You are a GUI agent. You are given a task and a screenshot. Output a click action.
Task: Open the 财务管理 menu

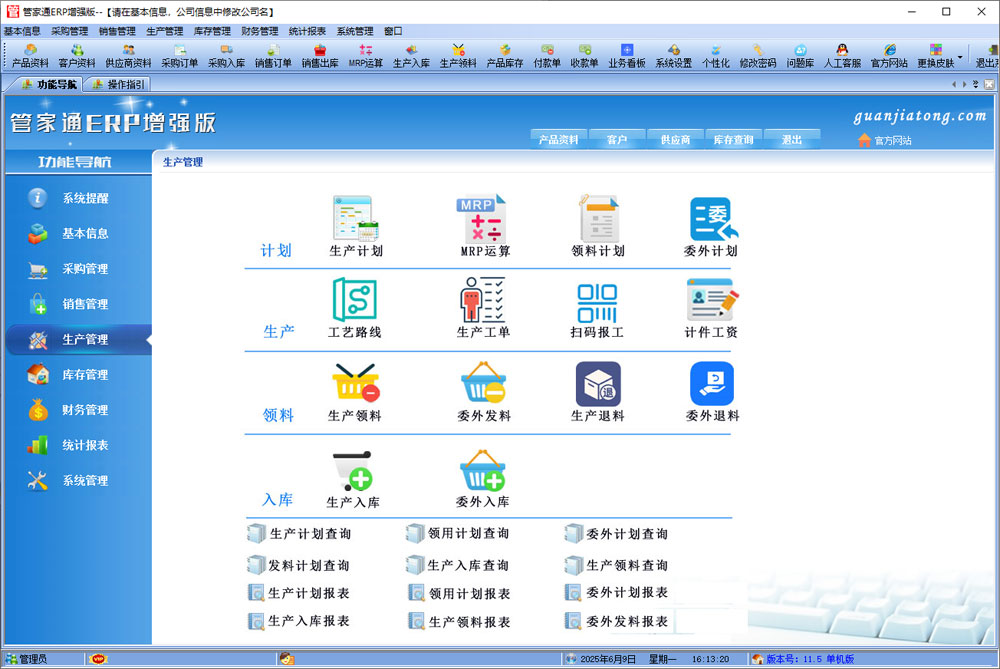(260, 31)
